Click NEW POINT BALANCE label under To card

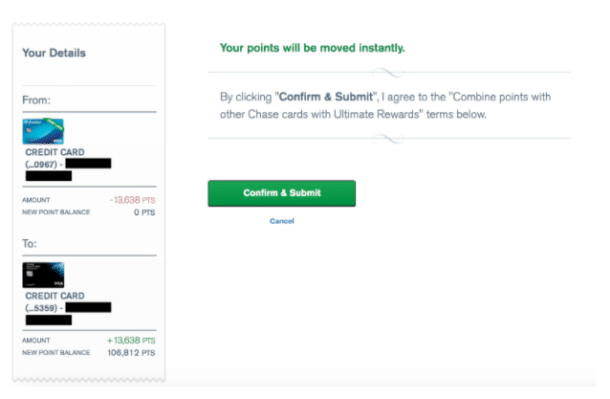click(x=56, y=353)
